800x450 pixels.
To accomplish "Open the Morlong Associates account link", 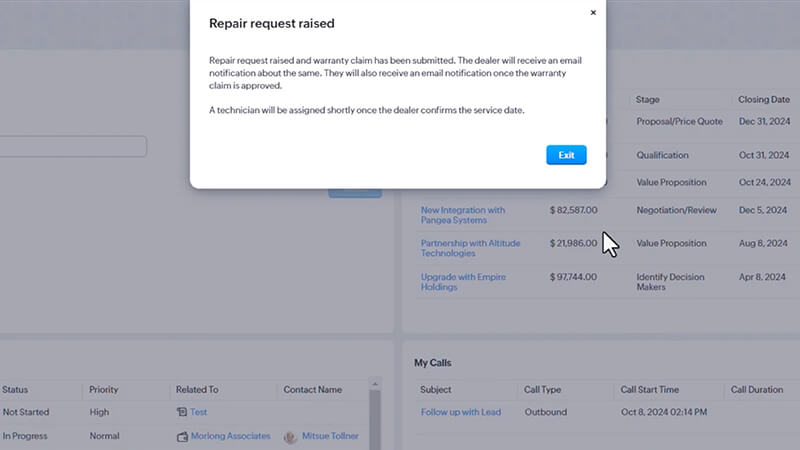I will coord(231,436).
